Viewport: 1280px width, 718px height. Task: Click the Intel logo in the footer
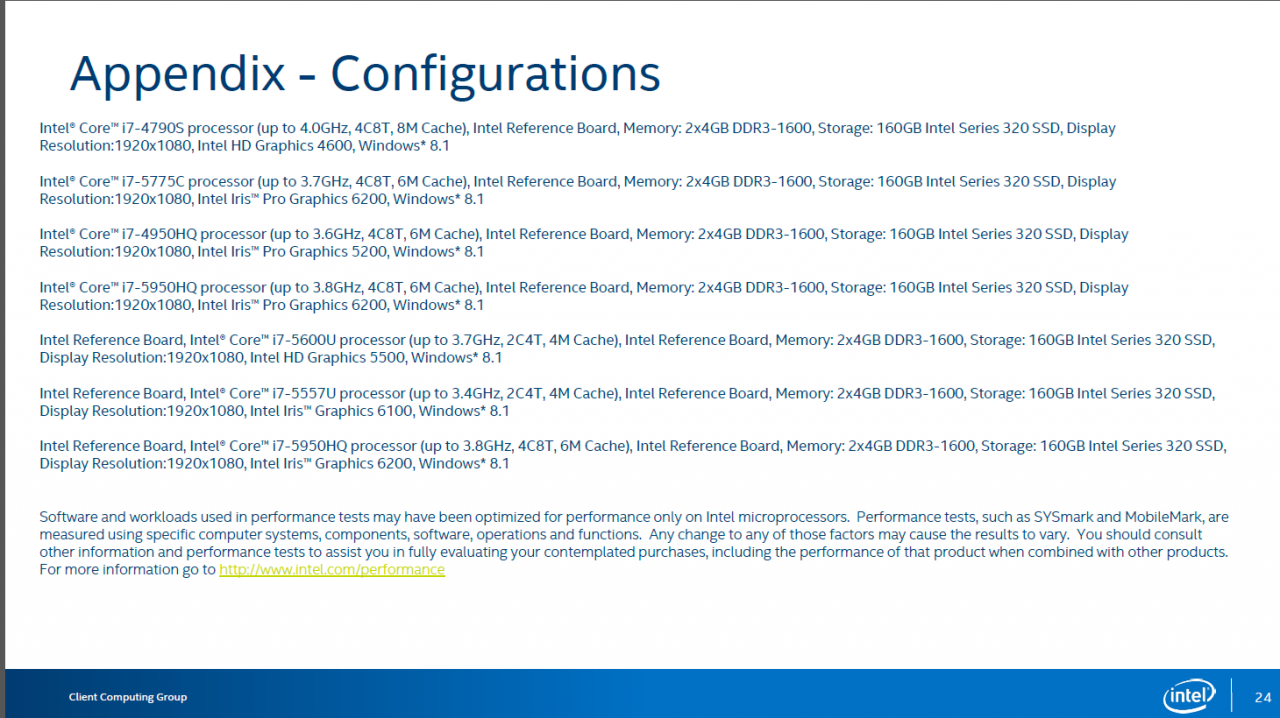tap(1189, 696)
